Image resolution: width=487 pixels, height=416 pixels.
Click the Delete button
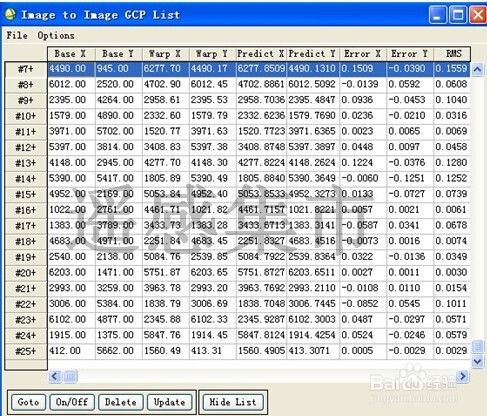(x=121, y=402)
